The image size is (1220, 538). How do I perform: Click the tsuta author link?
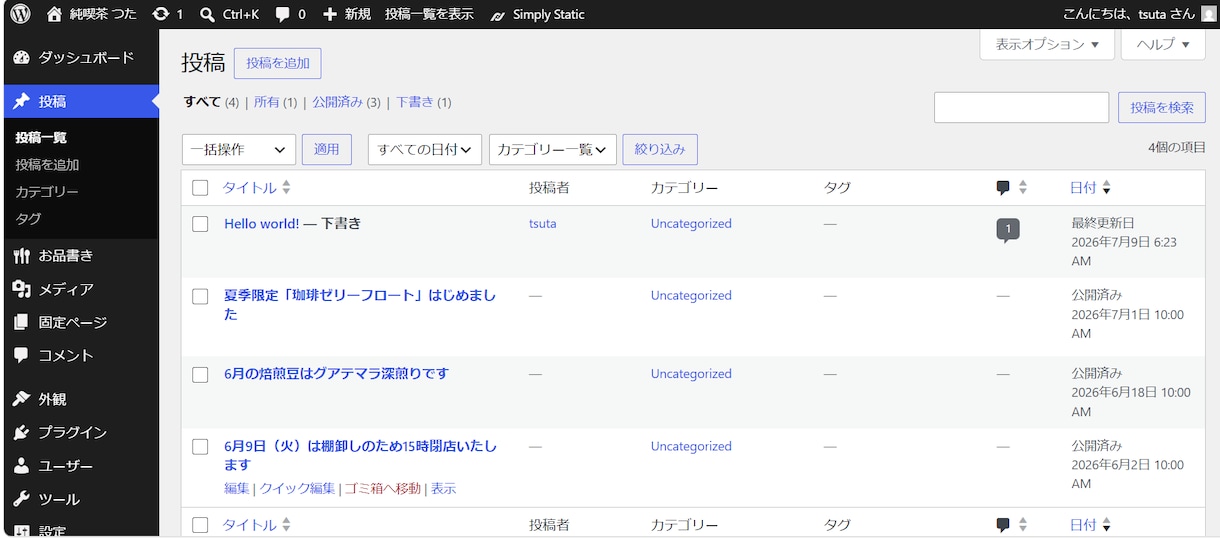point(543,224)
